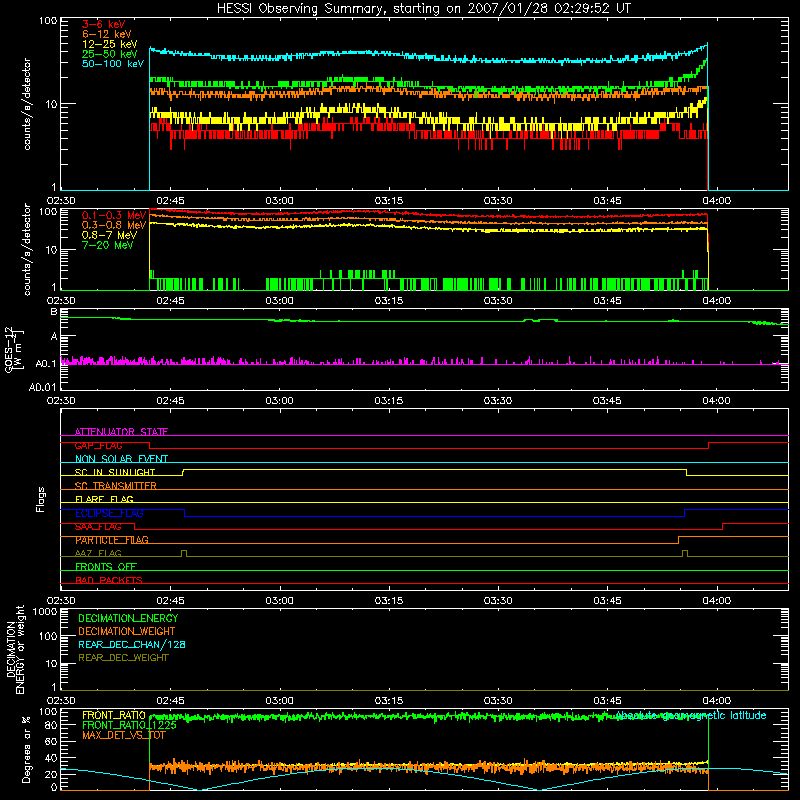Click the 'Absolute geomagnetic latitude' label
This screenshot has width=800, height=800.
691,716
